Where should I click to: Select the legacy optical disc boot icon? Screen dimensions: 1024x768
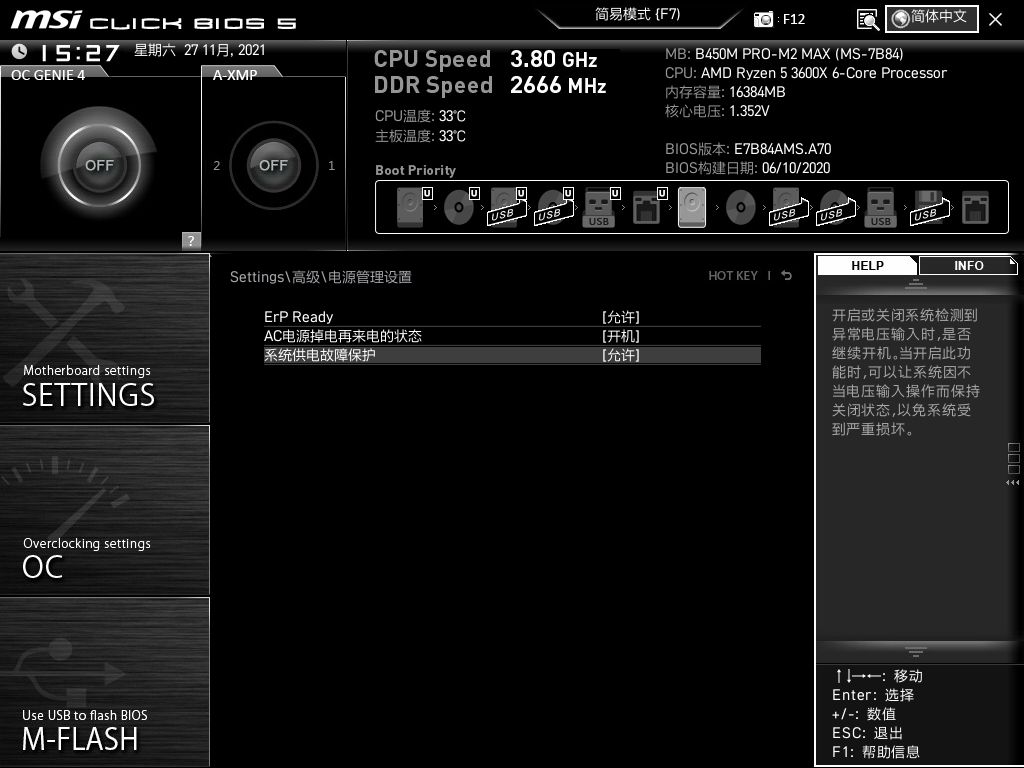(x=741, y=207)
